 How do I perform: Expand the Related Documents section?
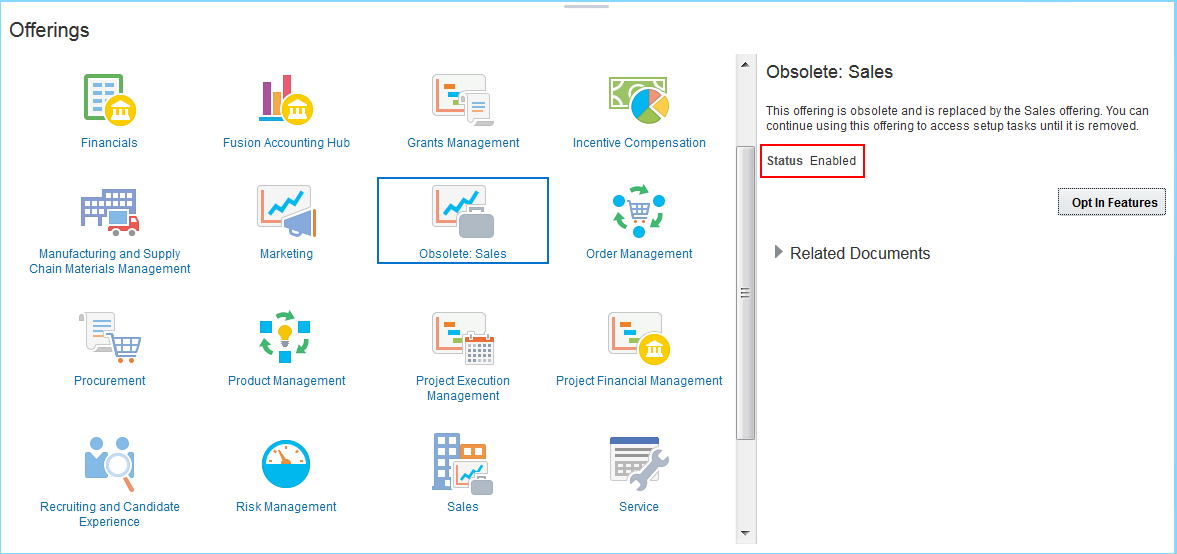pos(779,253)
